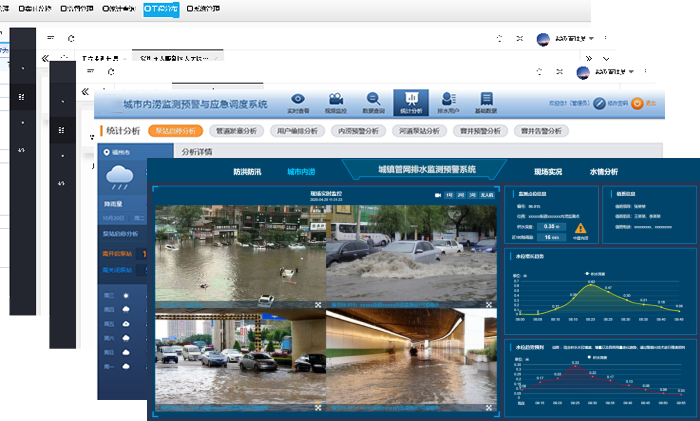Enlarge the top-left flood video feed
Viewport: 700px width, 421px height.
point(318,304)
